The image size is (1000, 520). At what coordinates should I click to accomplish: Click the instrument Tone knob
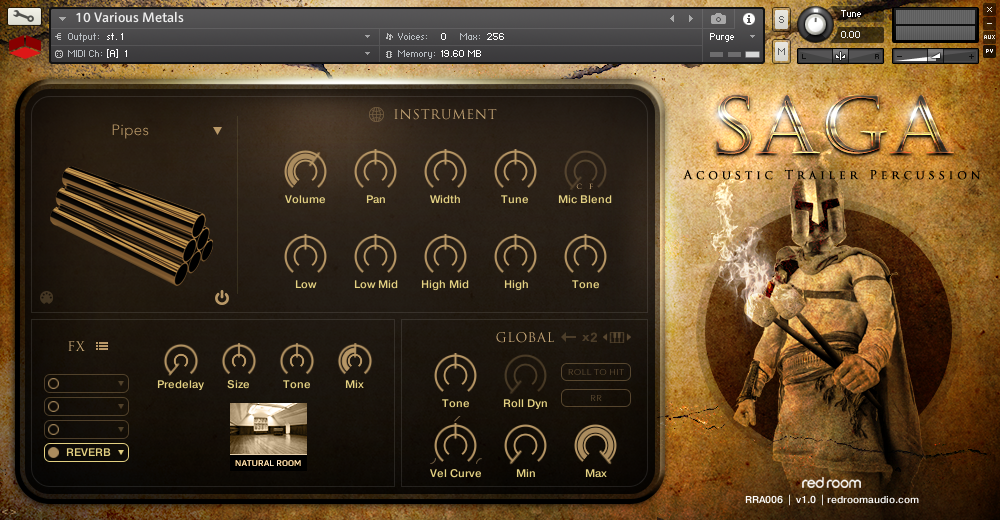click(585, 256)
